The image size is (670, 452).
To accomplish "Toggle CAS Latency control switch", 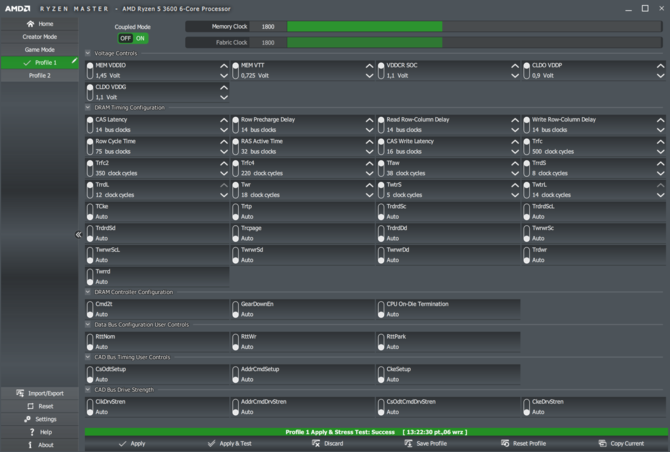I will tap(90, 125).
